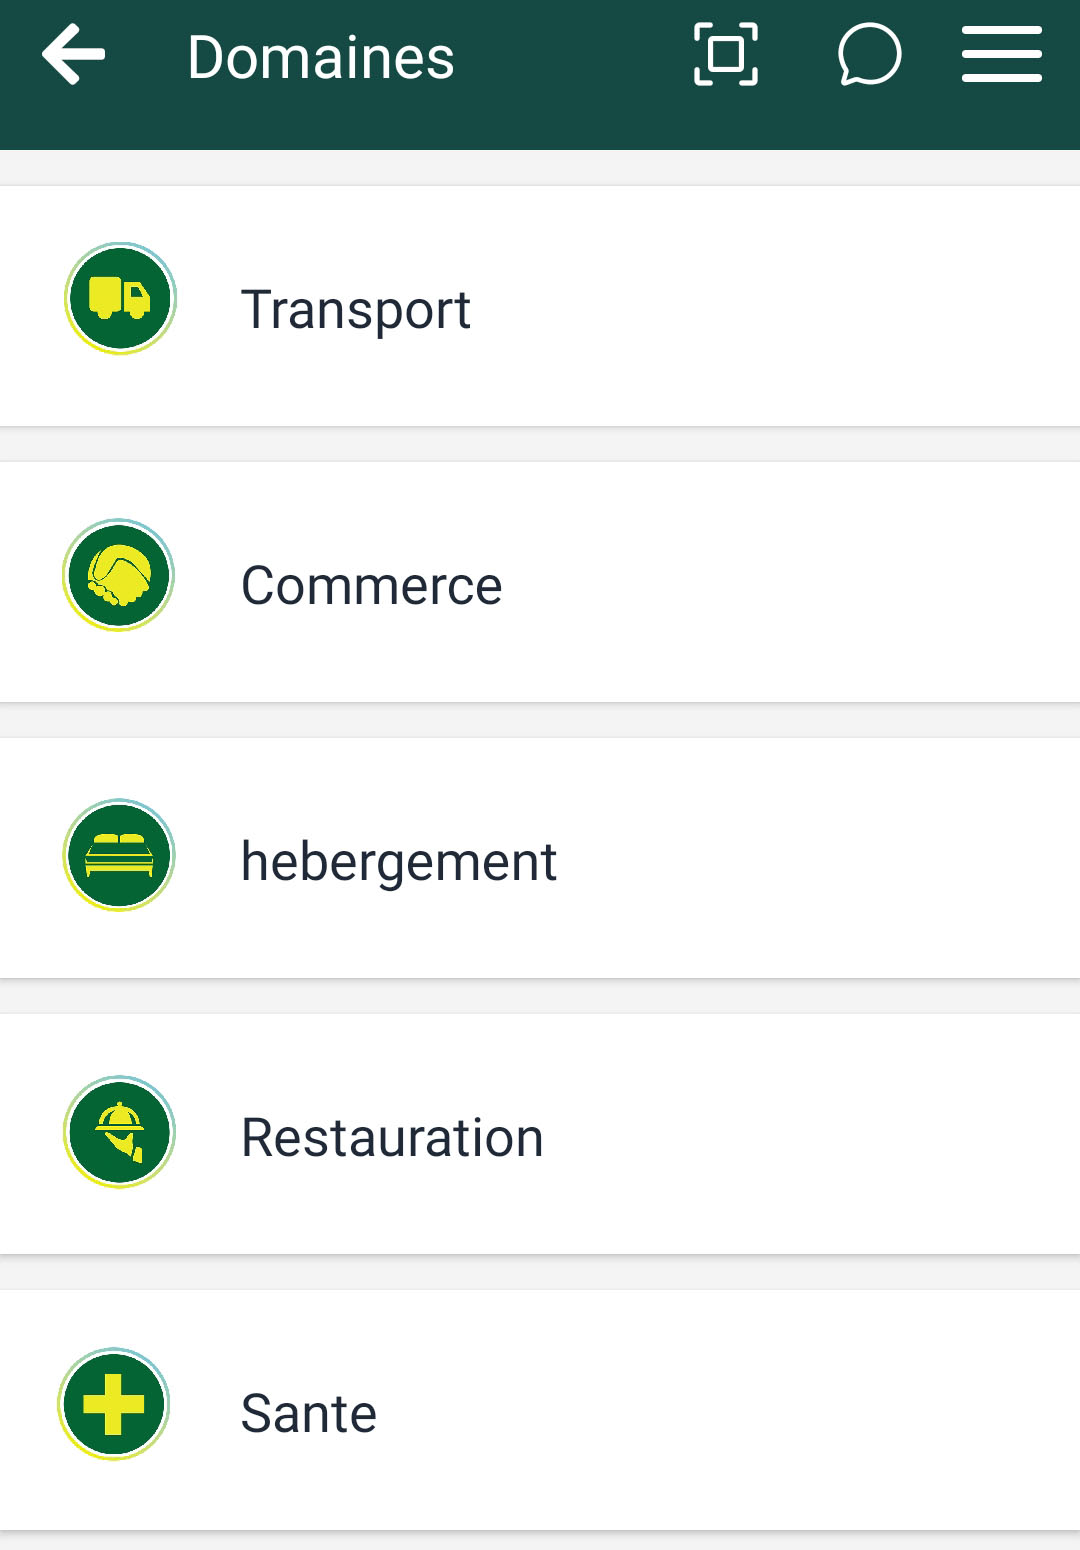This screenshot has width=1080, height=1550.
Task: Open the QR scanner icon
Action: [x=726, y=55]
